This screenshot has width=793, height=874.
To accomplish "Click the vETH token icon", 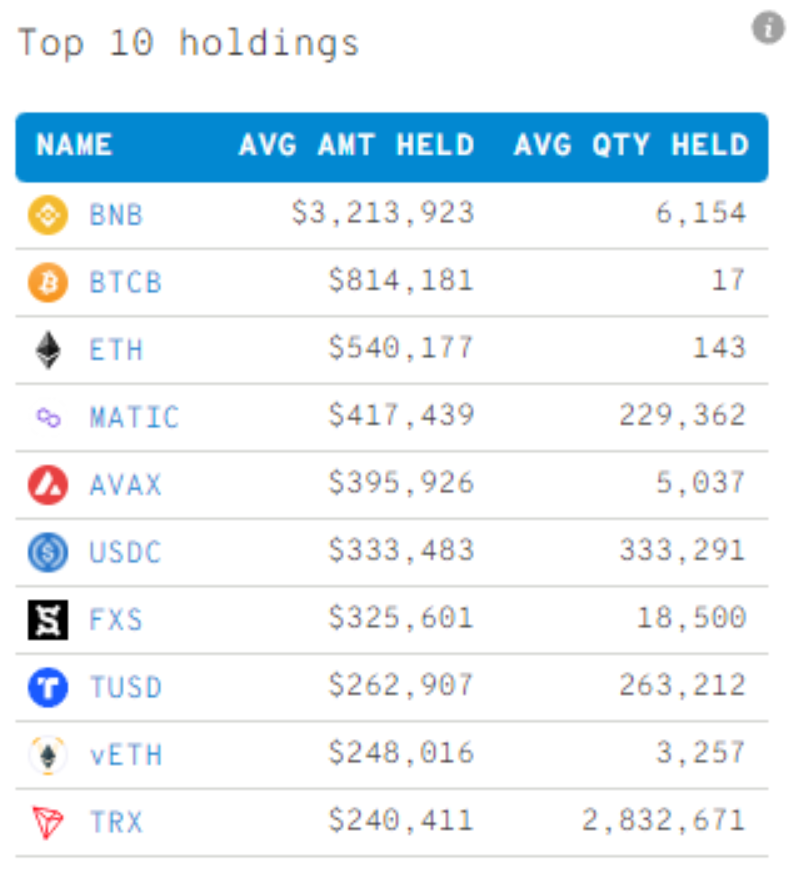I will click(48, 755).
